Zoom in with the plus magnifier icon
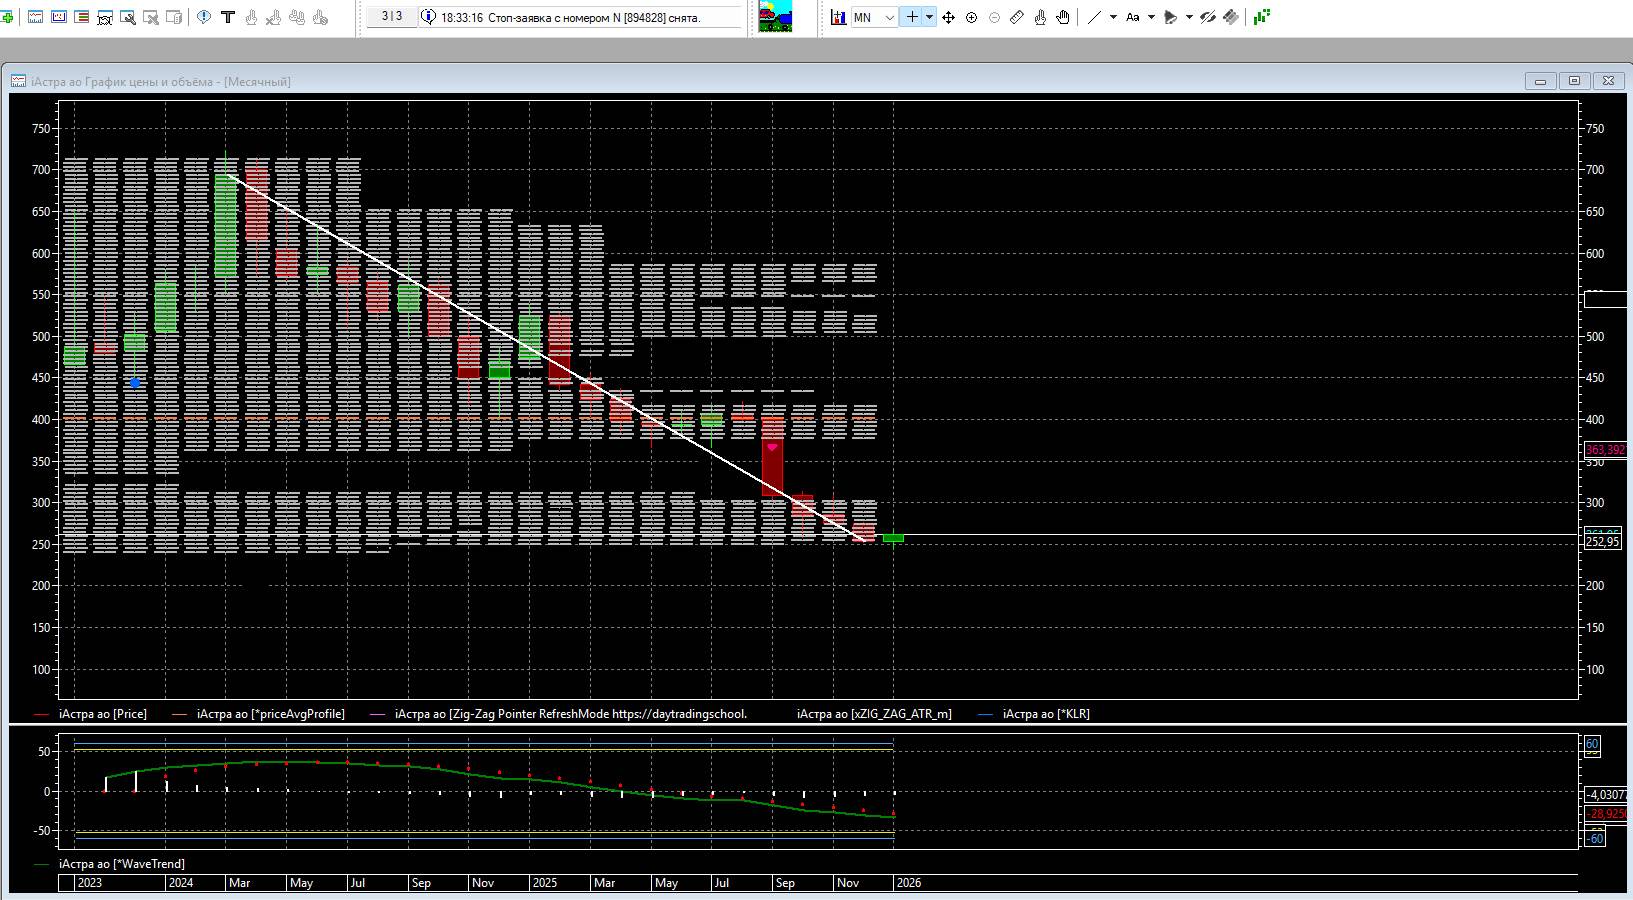 (971, 17)
